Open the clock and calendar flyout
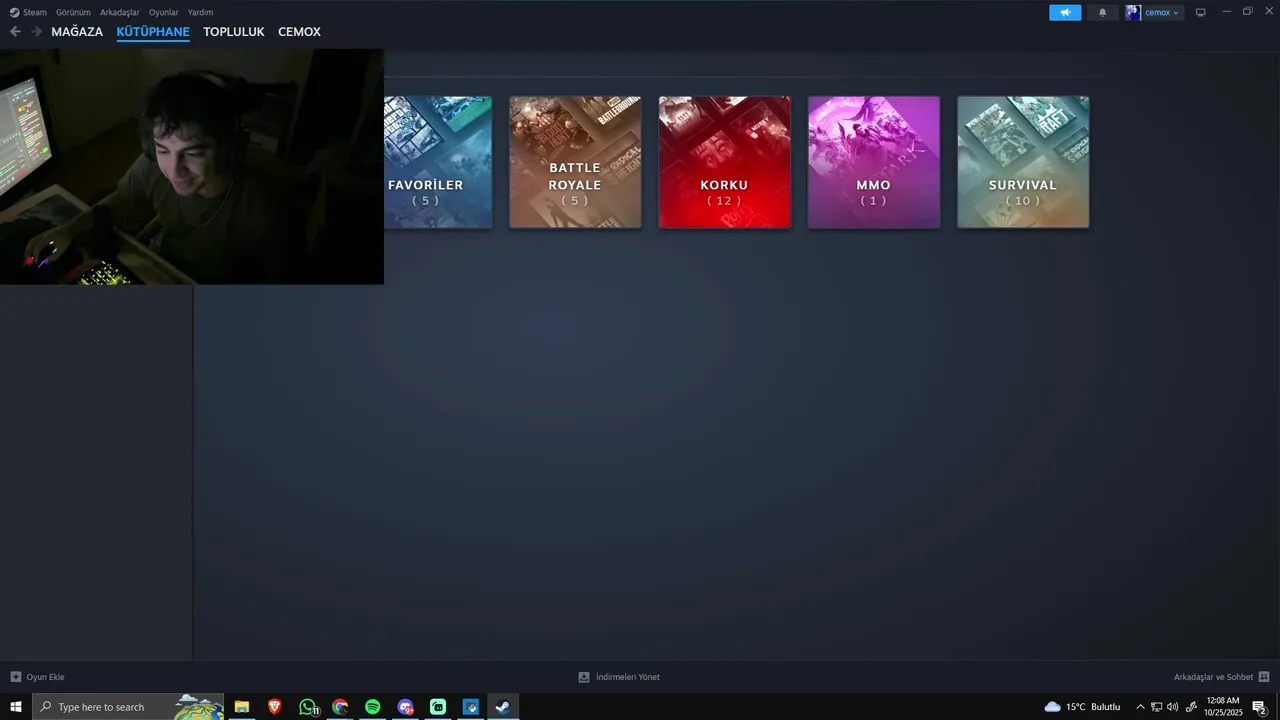Viewport: 1280px width, 720px height. [x=1223, y=707]
